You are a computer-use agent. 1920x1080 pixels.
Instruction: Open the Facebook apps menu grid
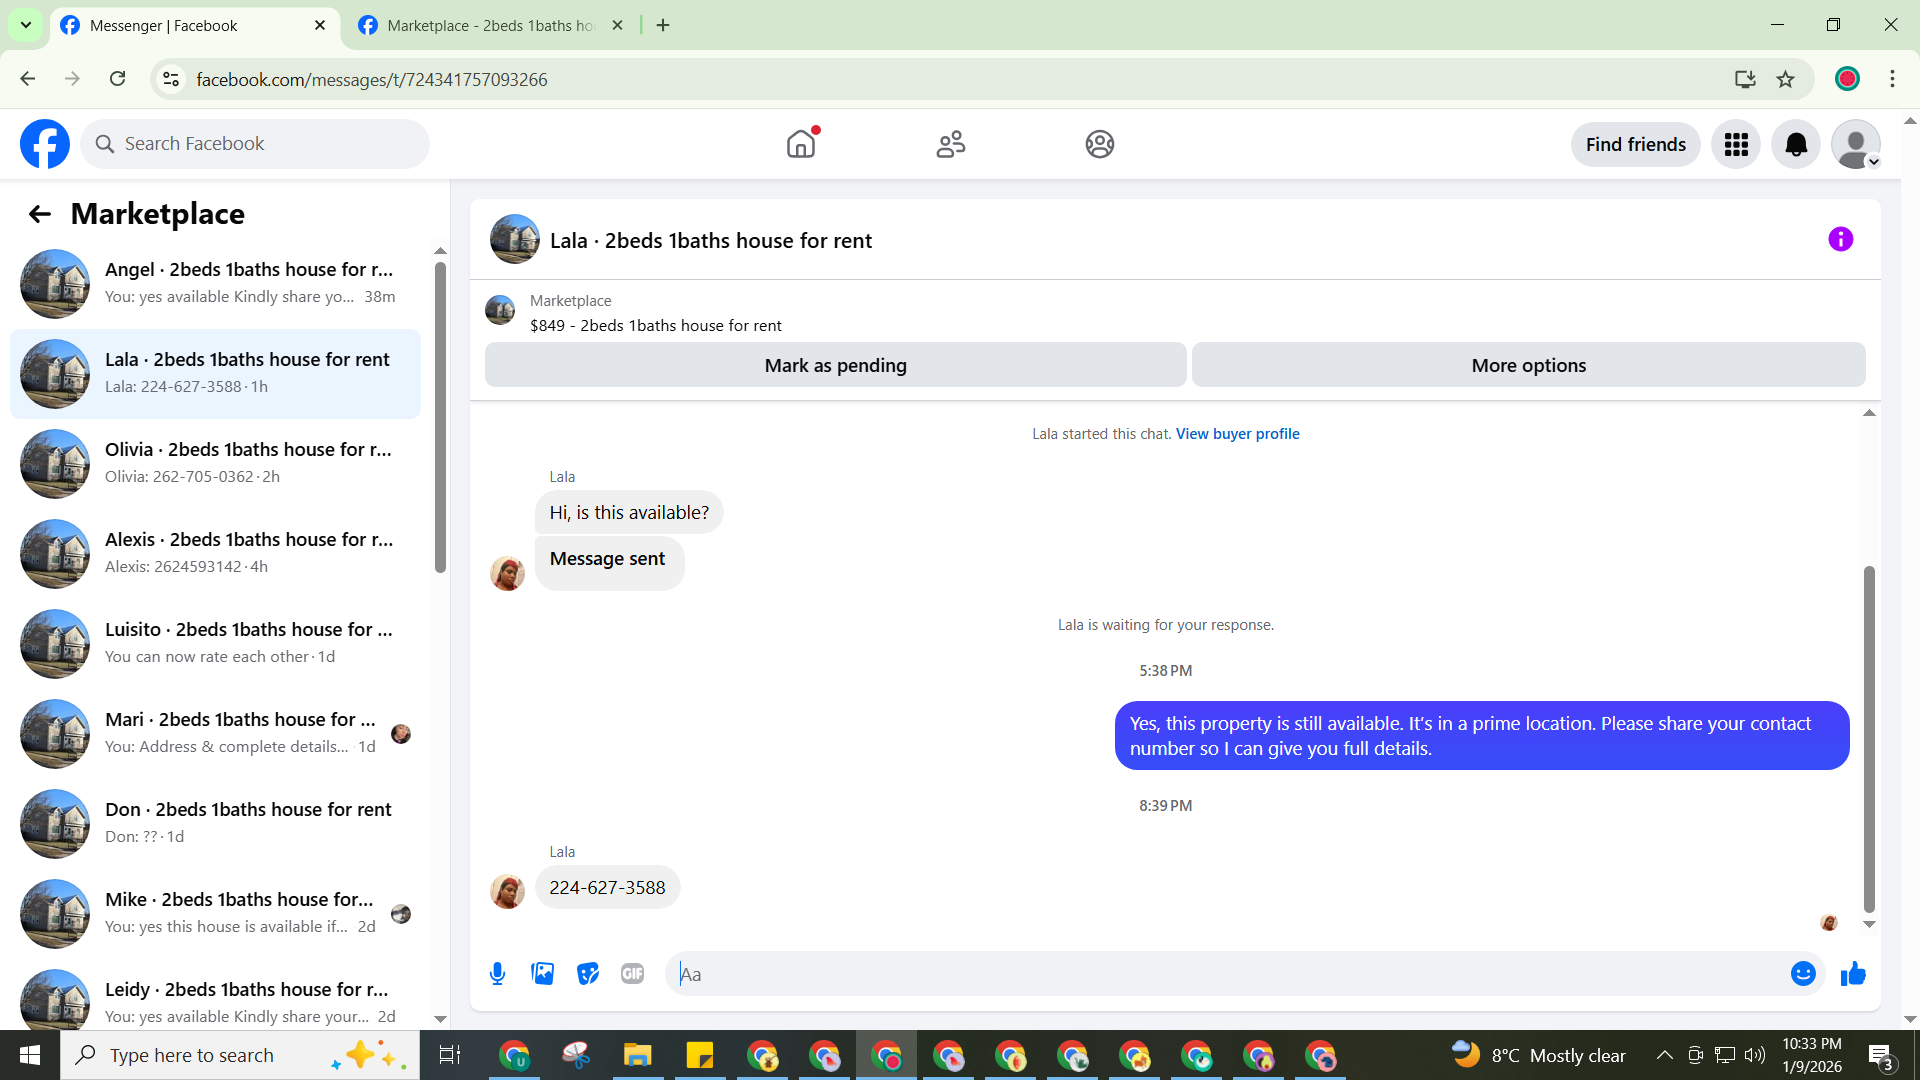pyautogui.click(x=1736, y=145)
